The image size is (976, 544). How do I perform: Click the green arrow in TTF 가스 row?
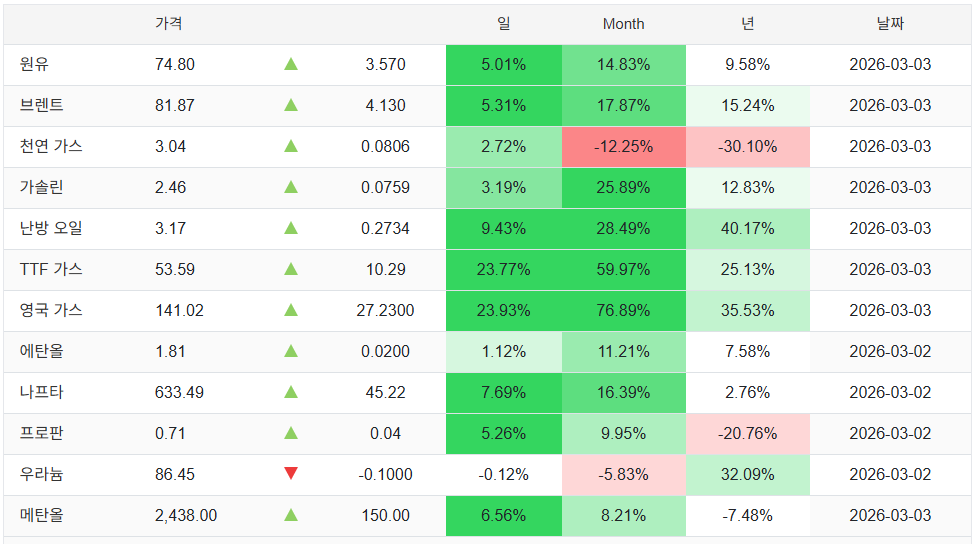291,269
